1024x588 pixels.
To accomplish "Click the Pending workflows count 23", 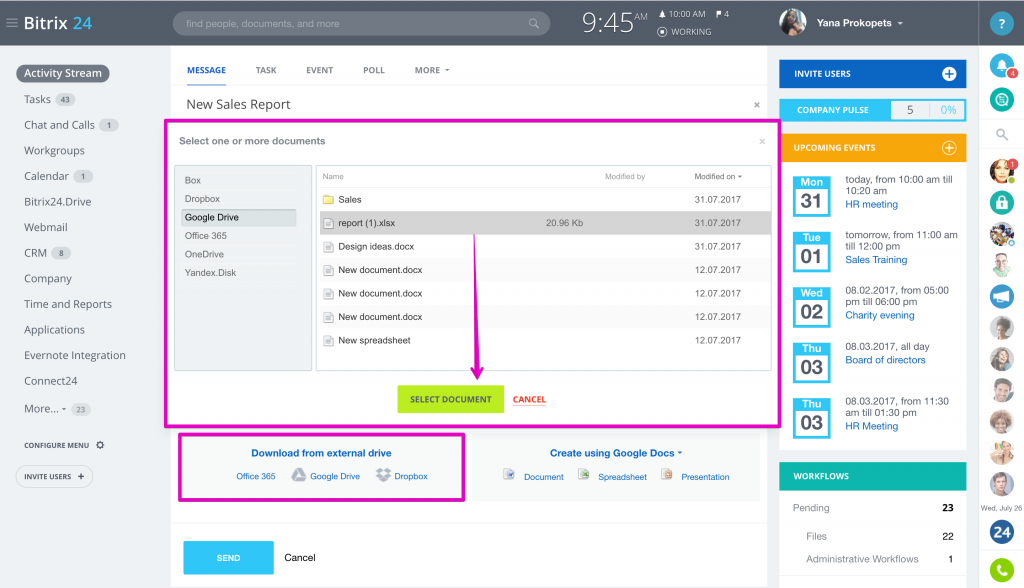I will click(948, 508).
